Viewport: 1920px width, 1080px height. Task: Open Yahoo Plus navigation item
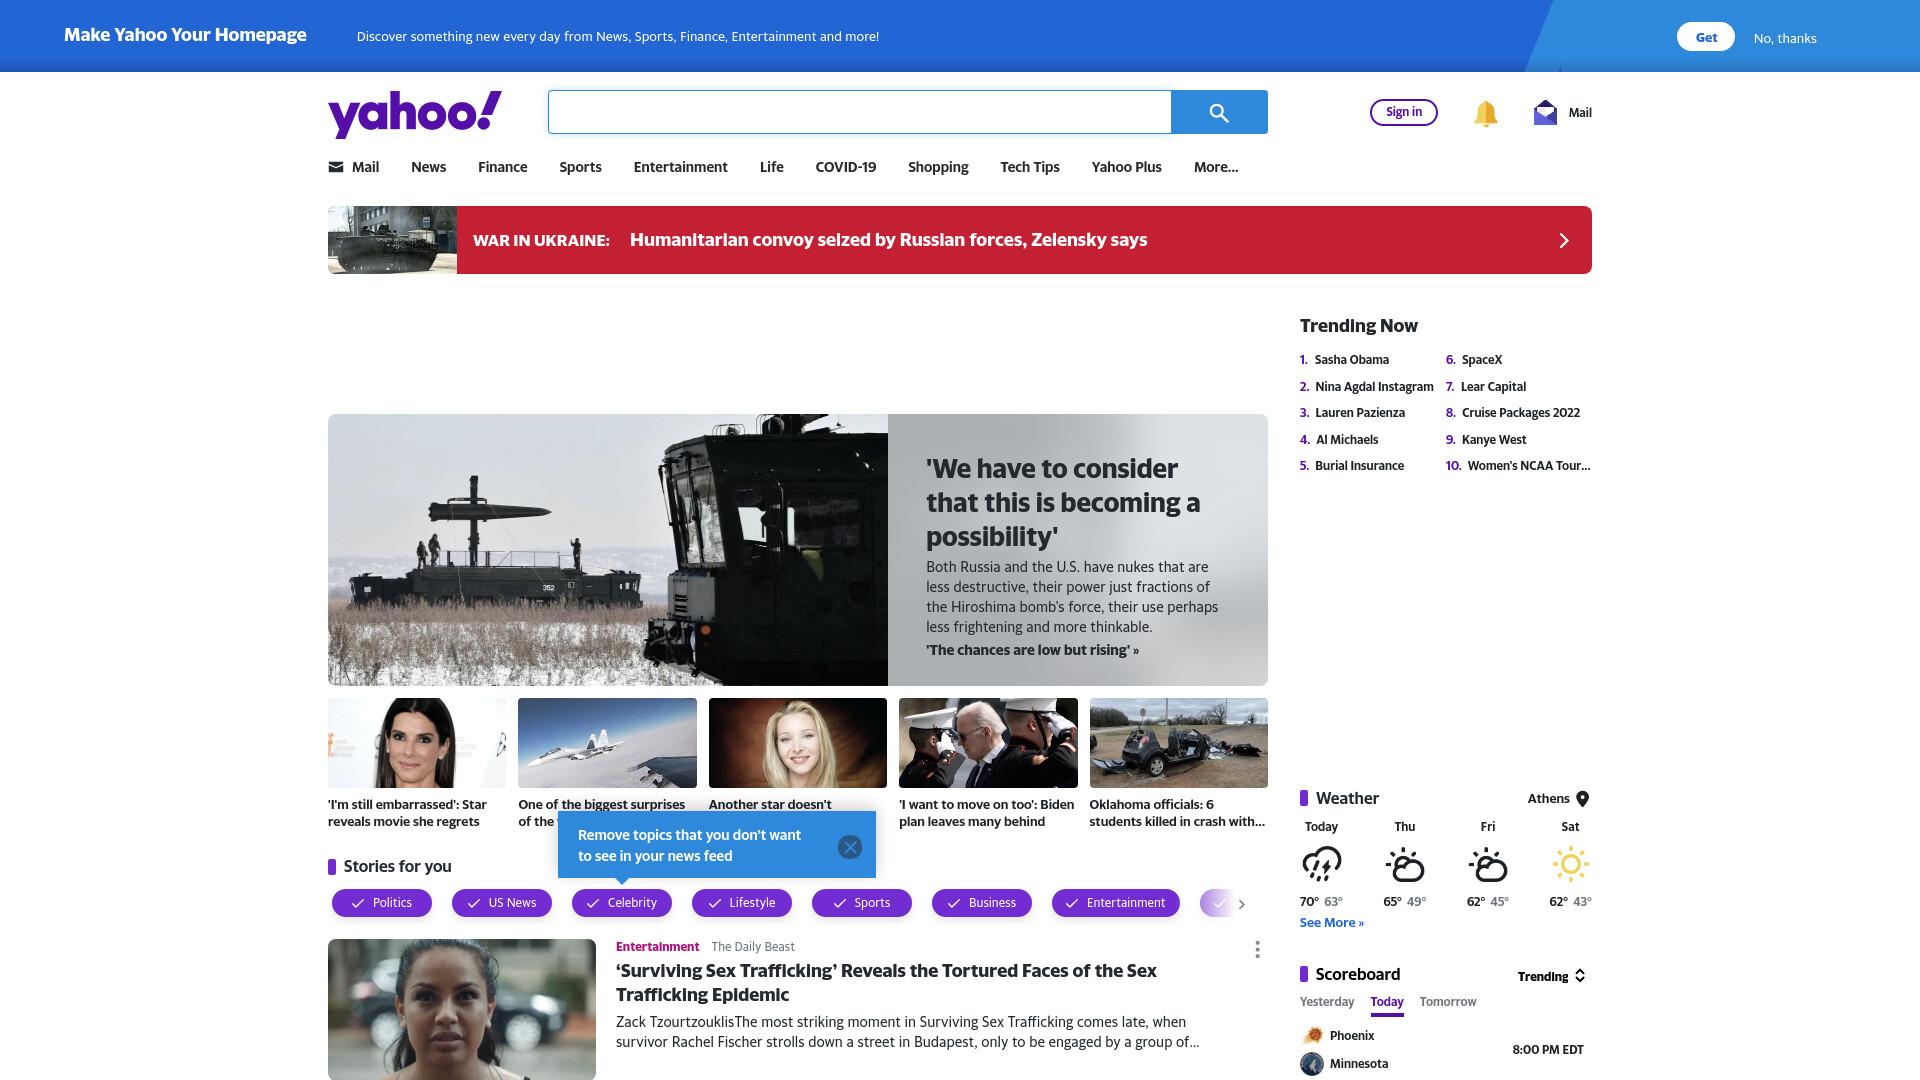click(x=1126, y=167)
